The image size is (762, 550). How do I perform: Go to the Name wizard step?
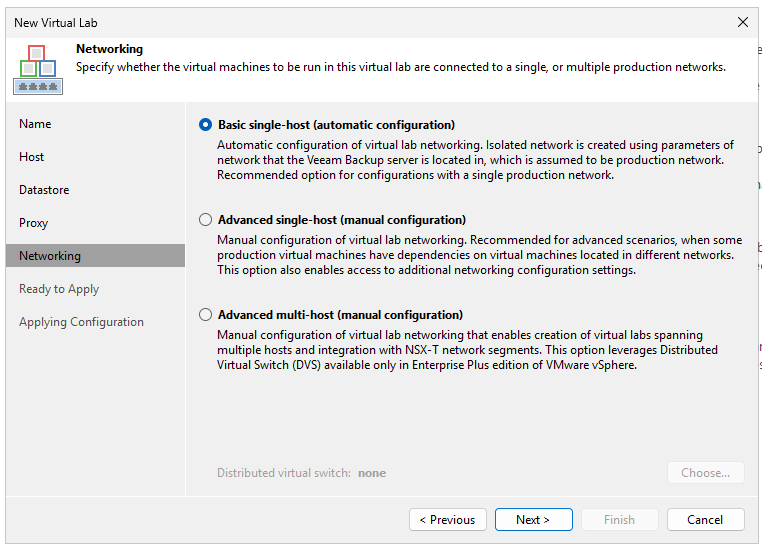click(x=35, y=124)
